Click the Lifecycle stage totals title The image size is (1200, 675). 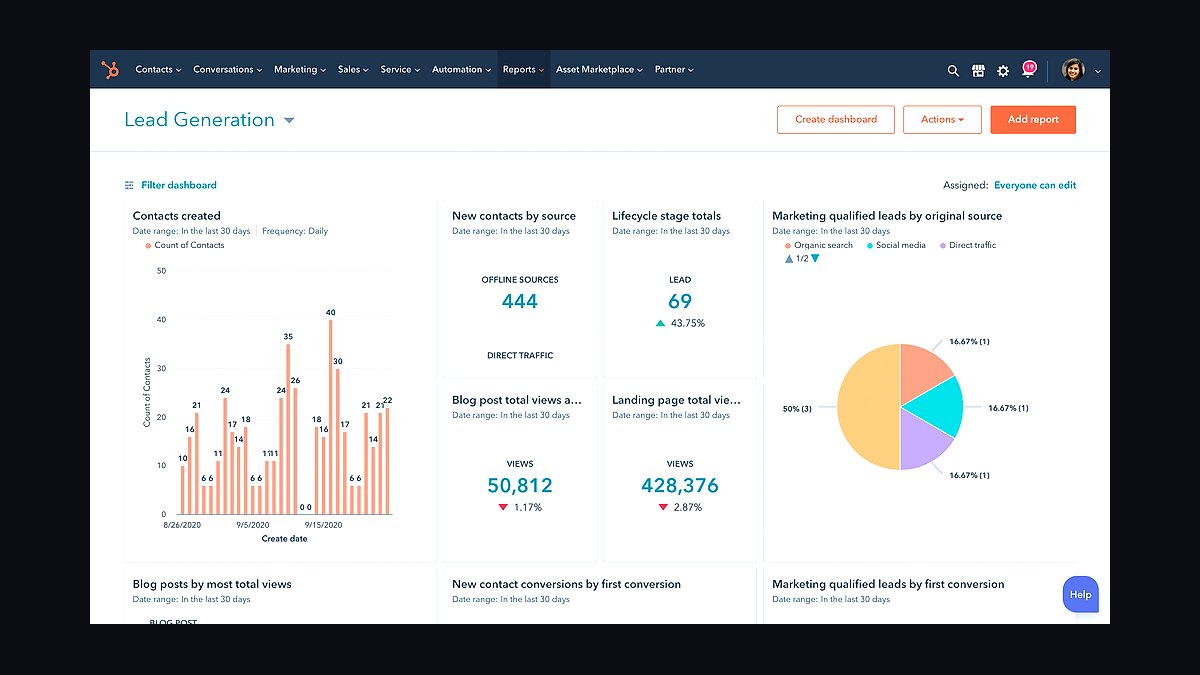(x=666, y=216)
